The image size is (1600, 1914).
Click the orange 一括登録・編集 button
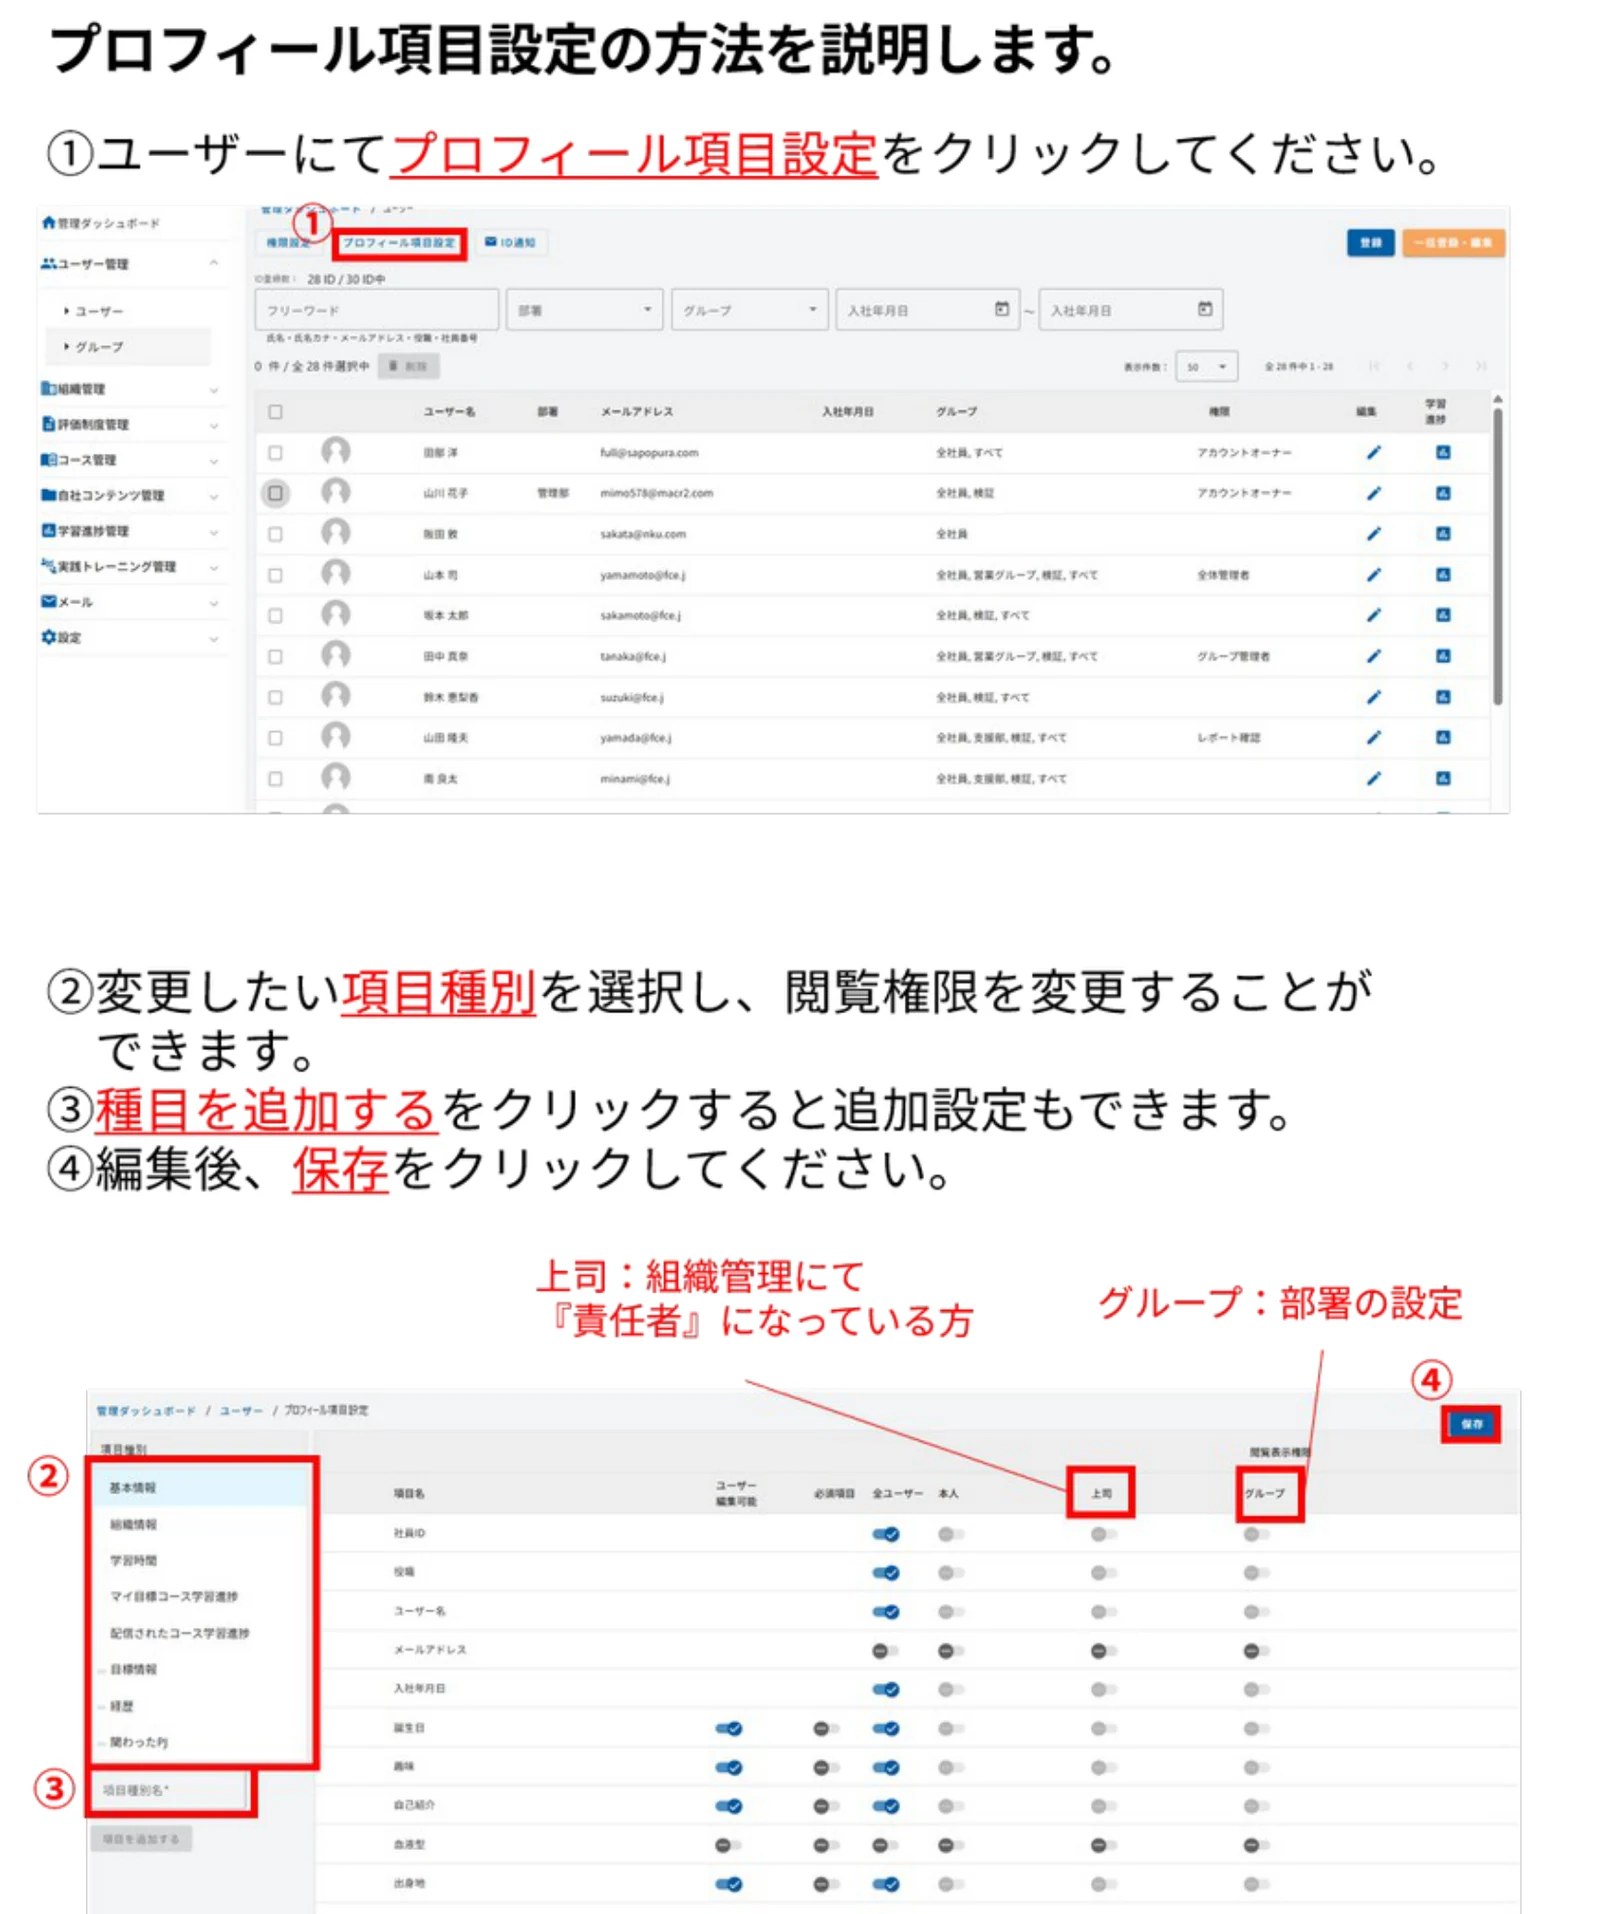click(1452, 243)
